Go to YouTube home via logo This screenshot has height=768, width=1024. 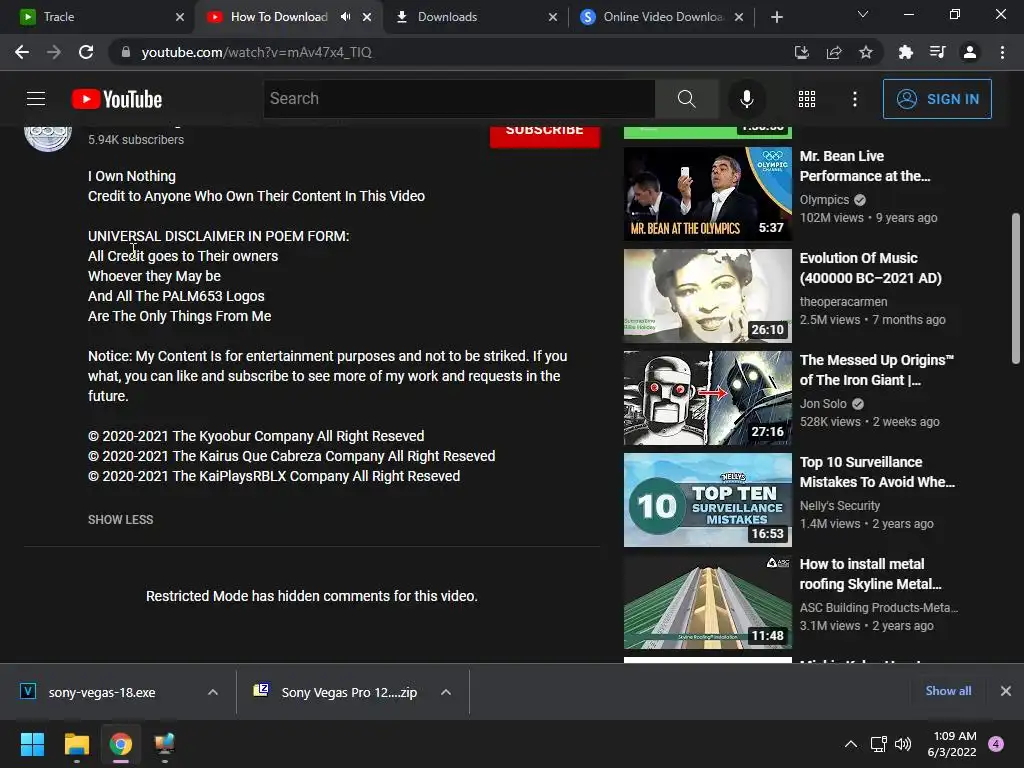pyautogui.click(x=117, y=99)
